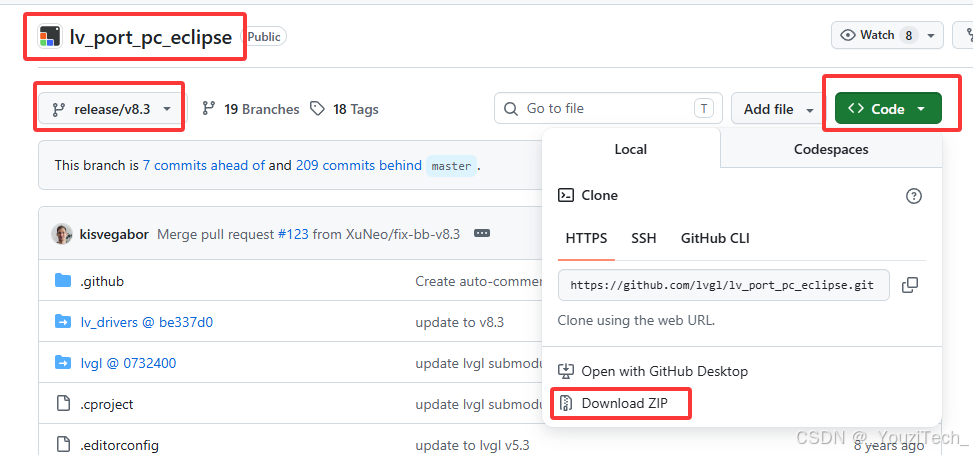View the 19 Branches link
The height and width of the screenshot is (455, 973).
(x=251, y=109)
